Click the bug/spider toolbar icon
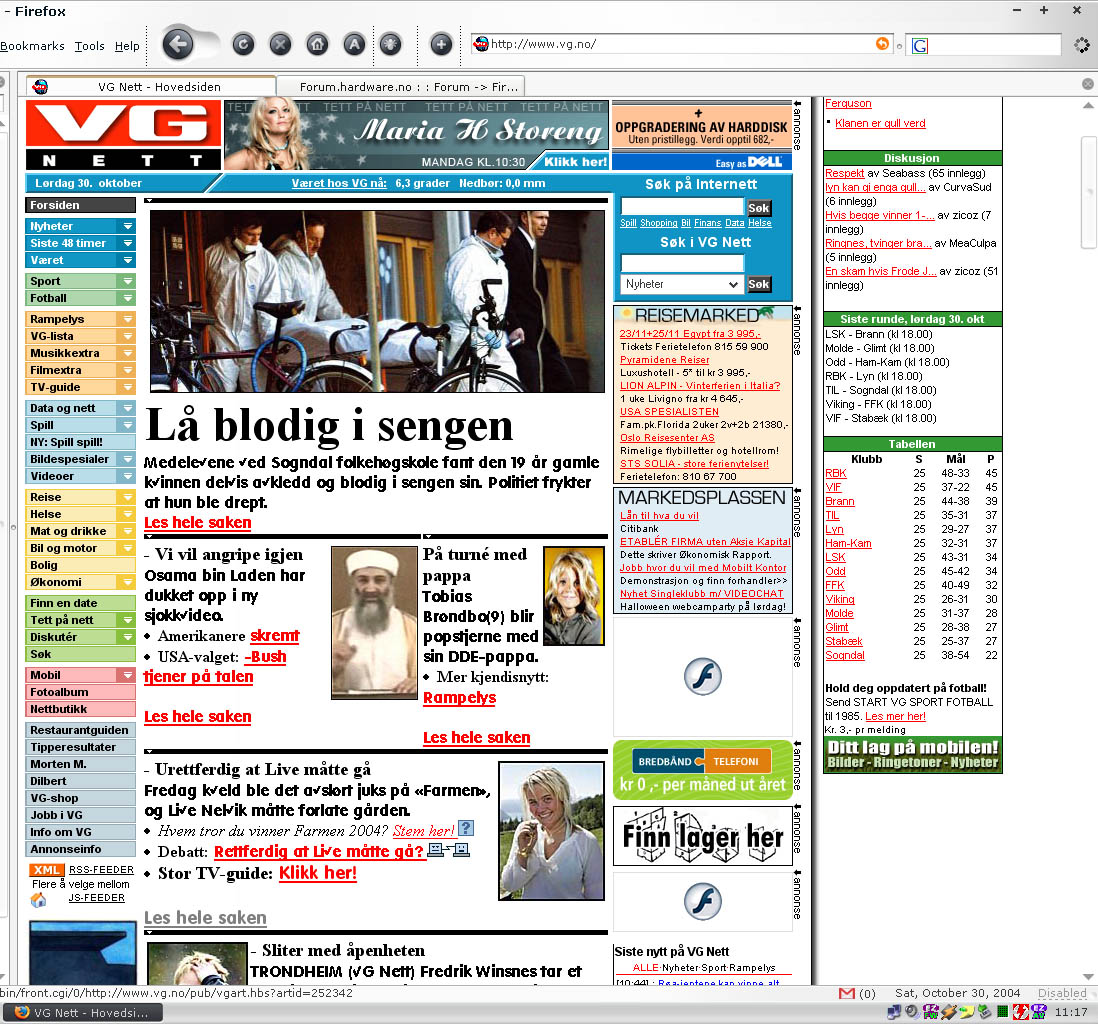 [391, 45]
